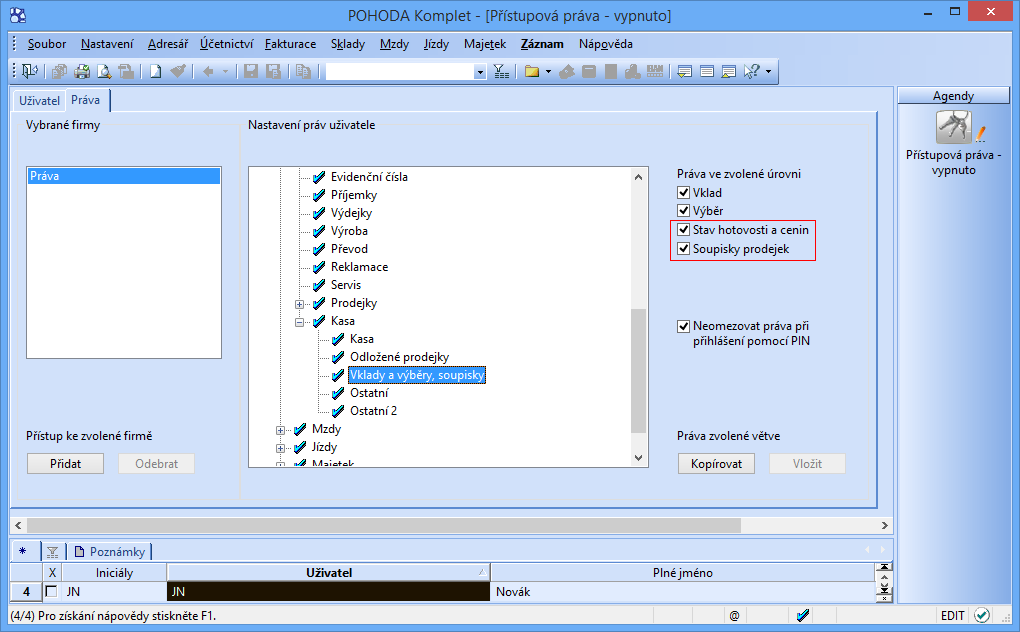Expand the Jízdy tree node
The width and height of the screenshot is (1020, 632).
[280, 448]
